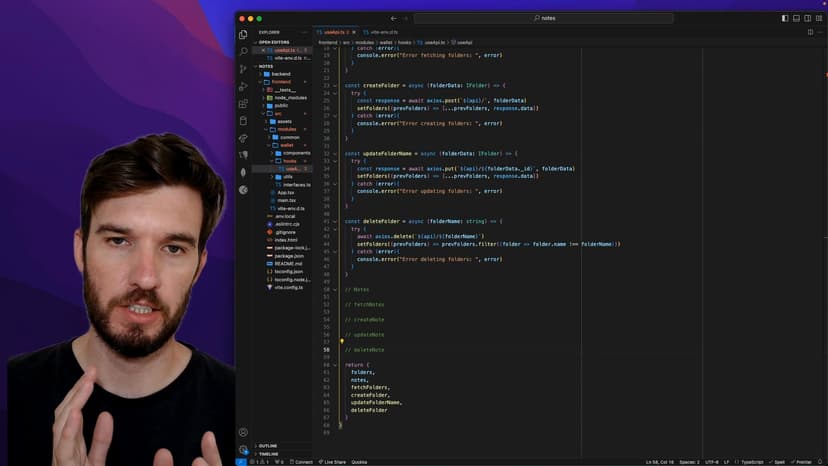Click Live Share in status bar

[x=333, y=462]
